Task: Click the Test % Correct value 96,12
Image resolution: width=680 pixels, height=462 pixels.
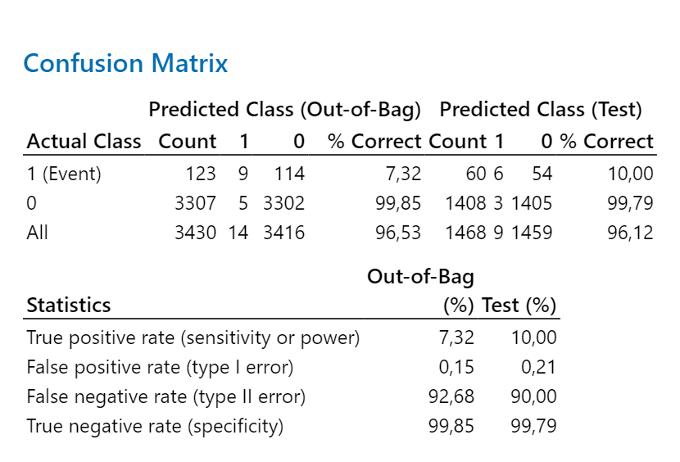Action: pos(630,233)
